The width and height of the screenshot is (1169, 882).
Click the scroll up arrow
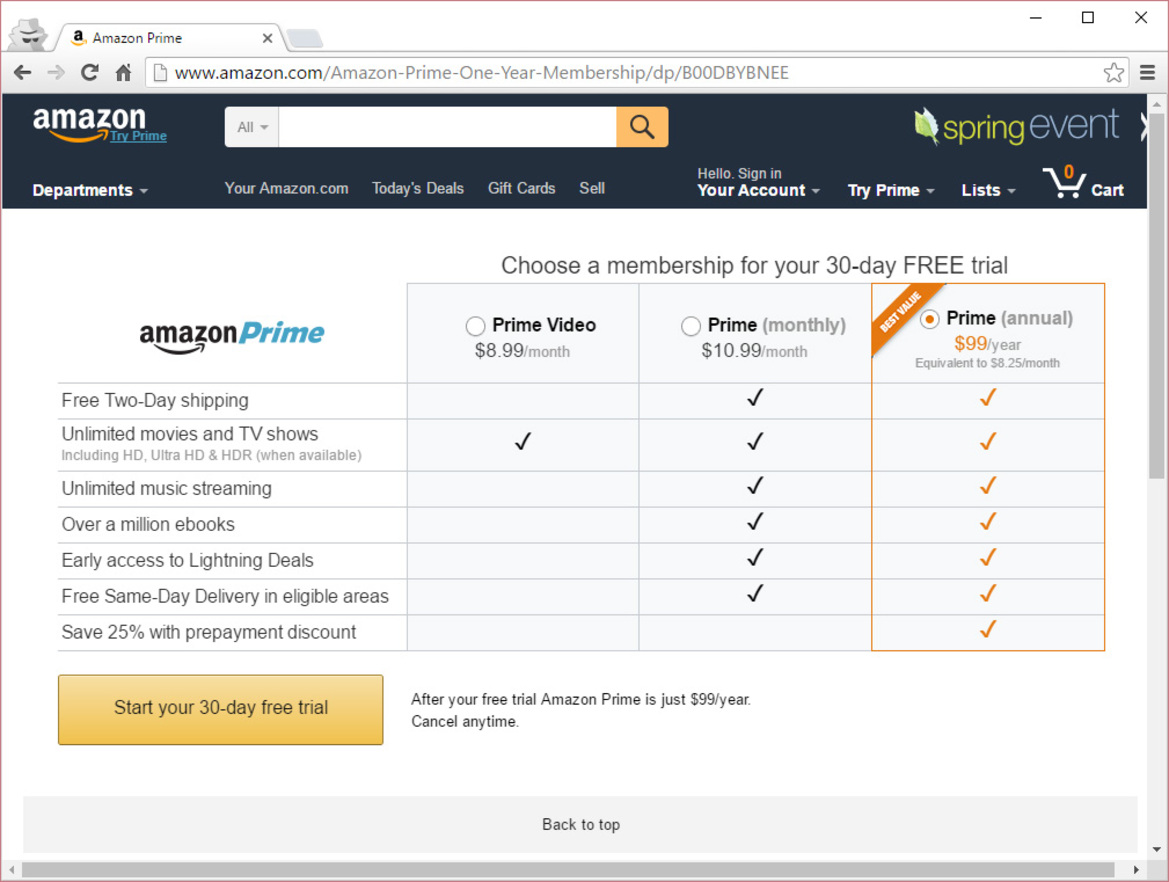(x=1156, y=104)
